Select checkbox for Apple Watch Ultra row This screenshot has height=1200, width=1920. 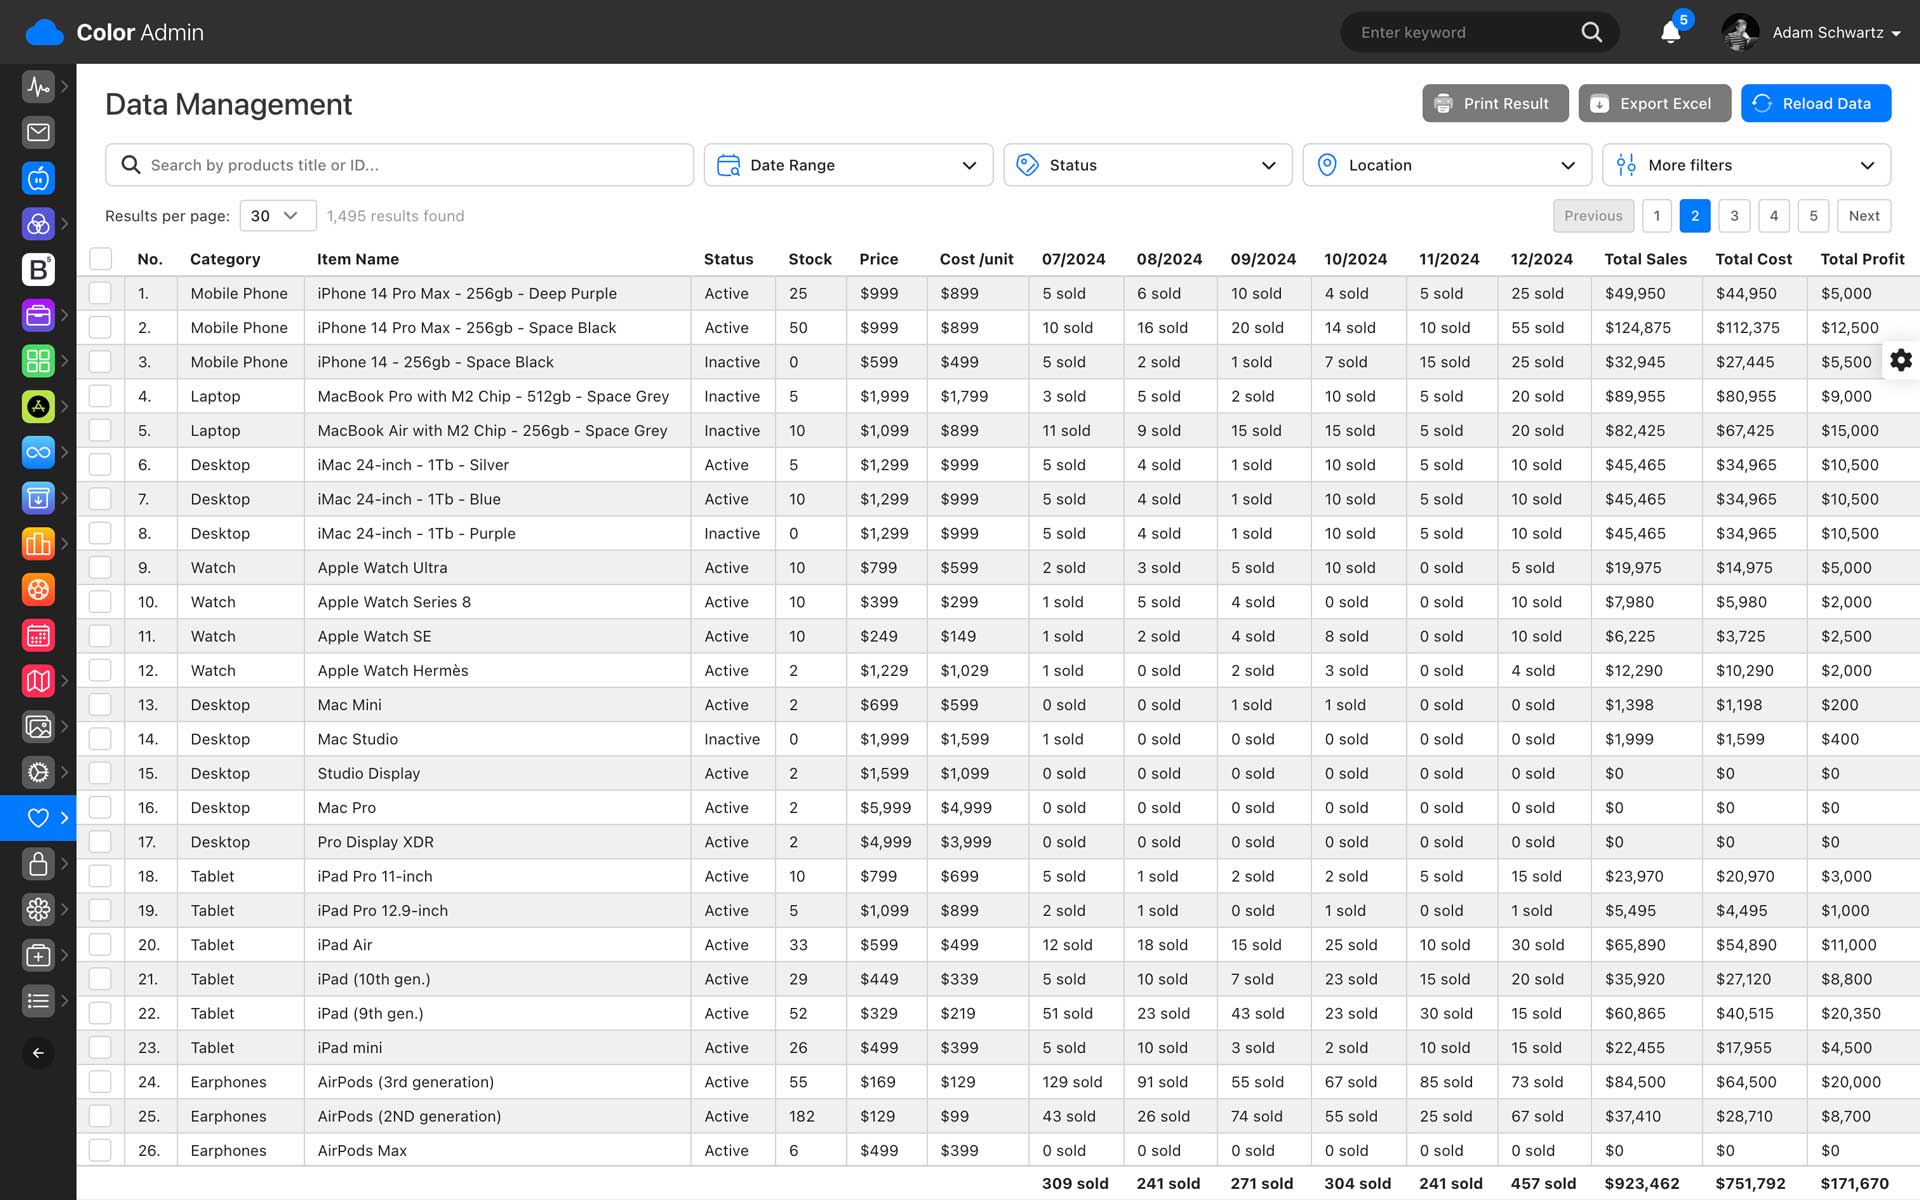pos(100,567)
